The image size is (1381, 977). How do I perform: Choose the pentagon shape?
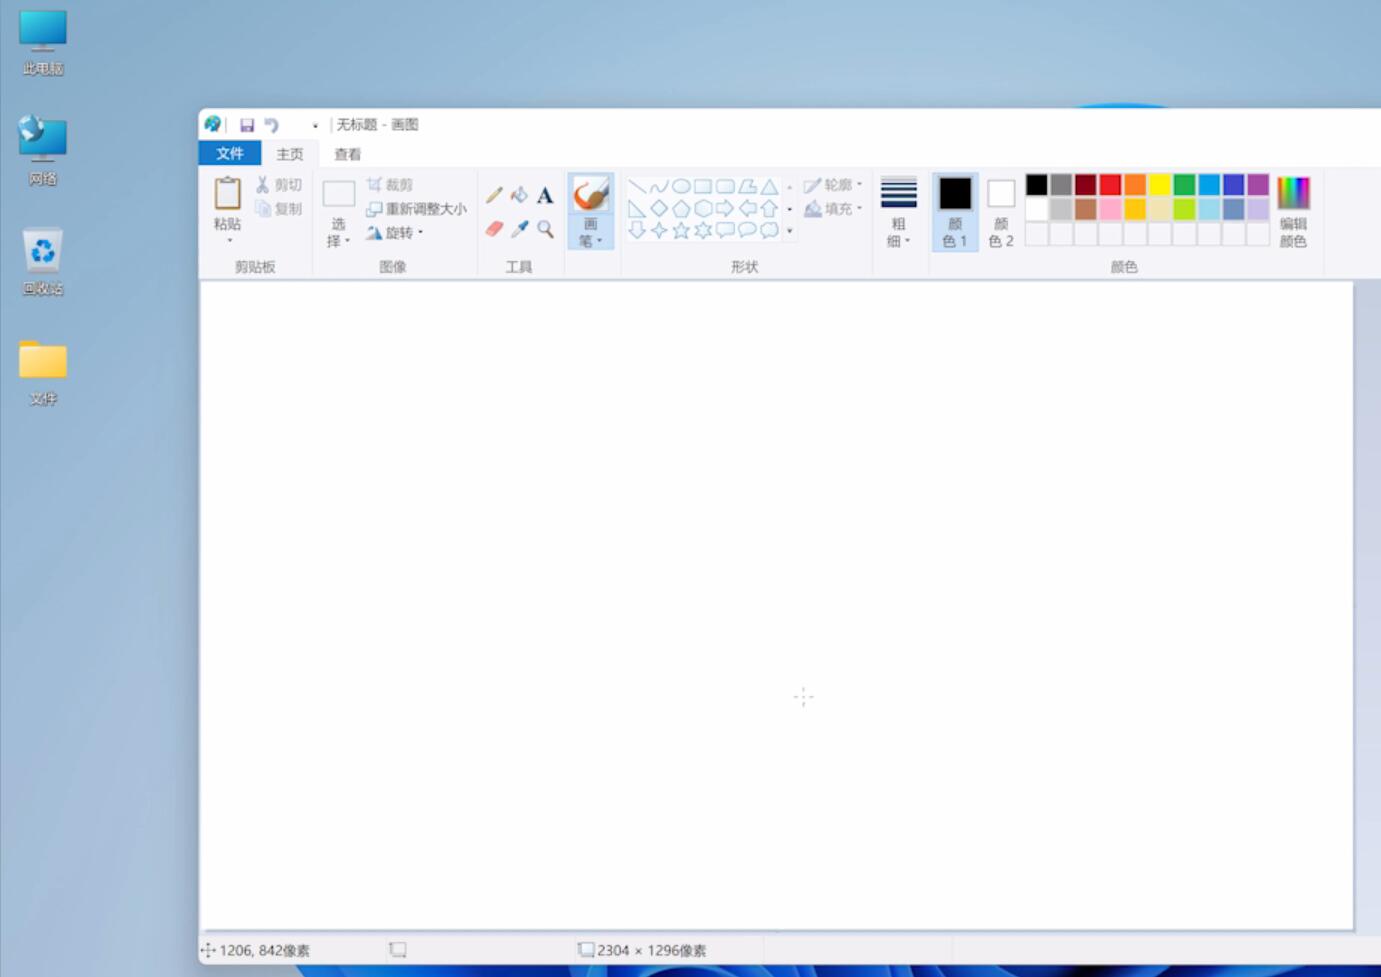681,208
